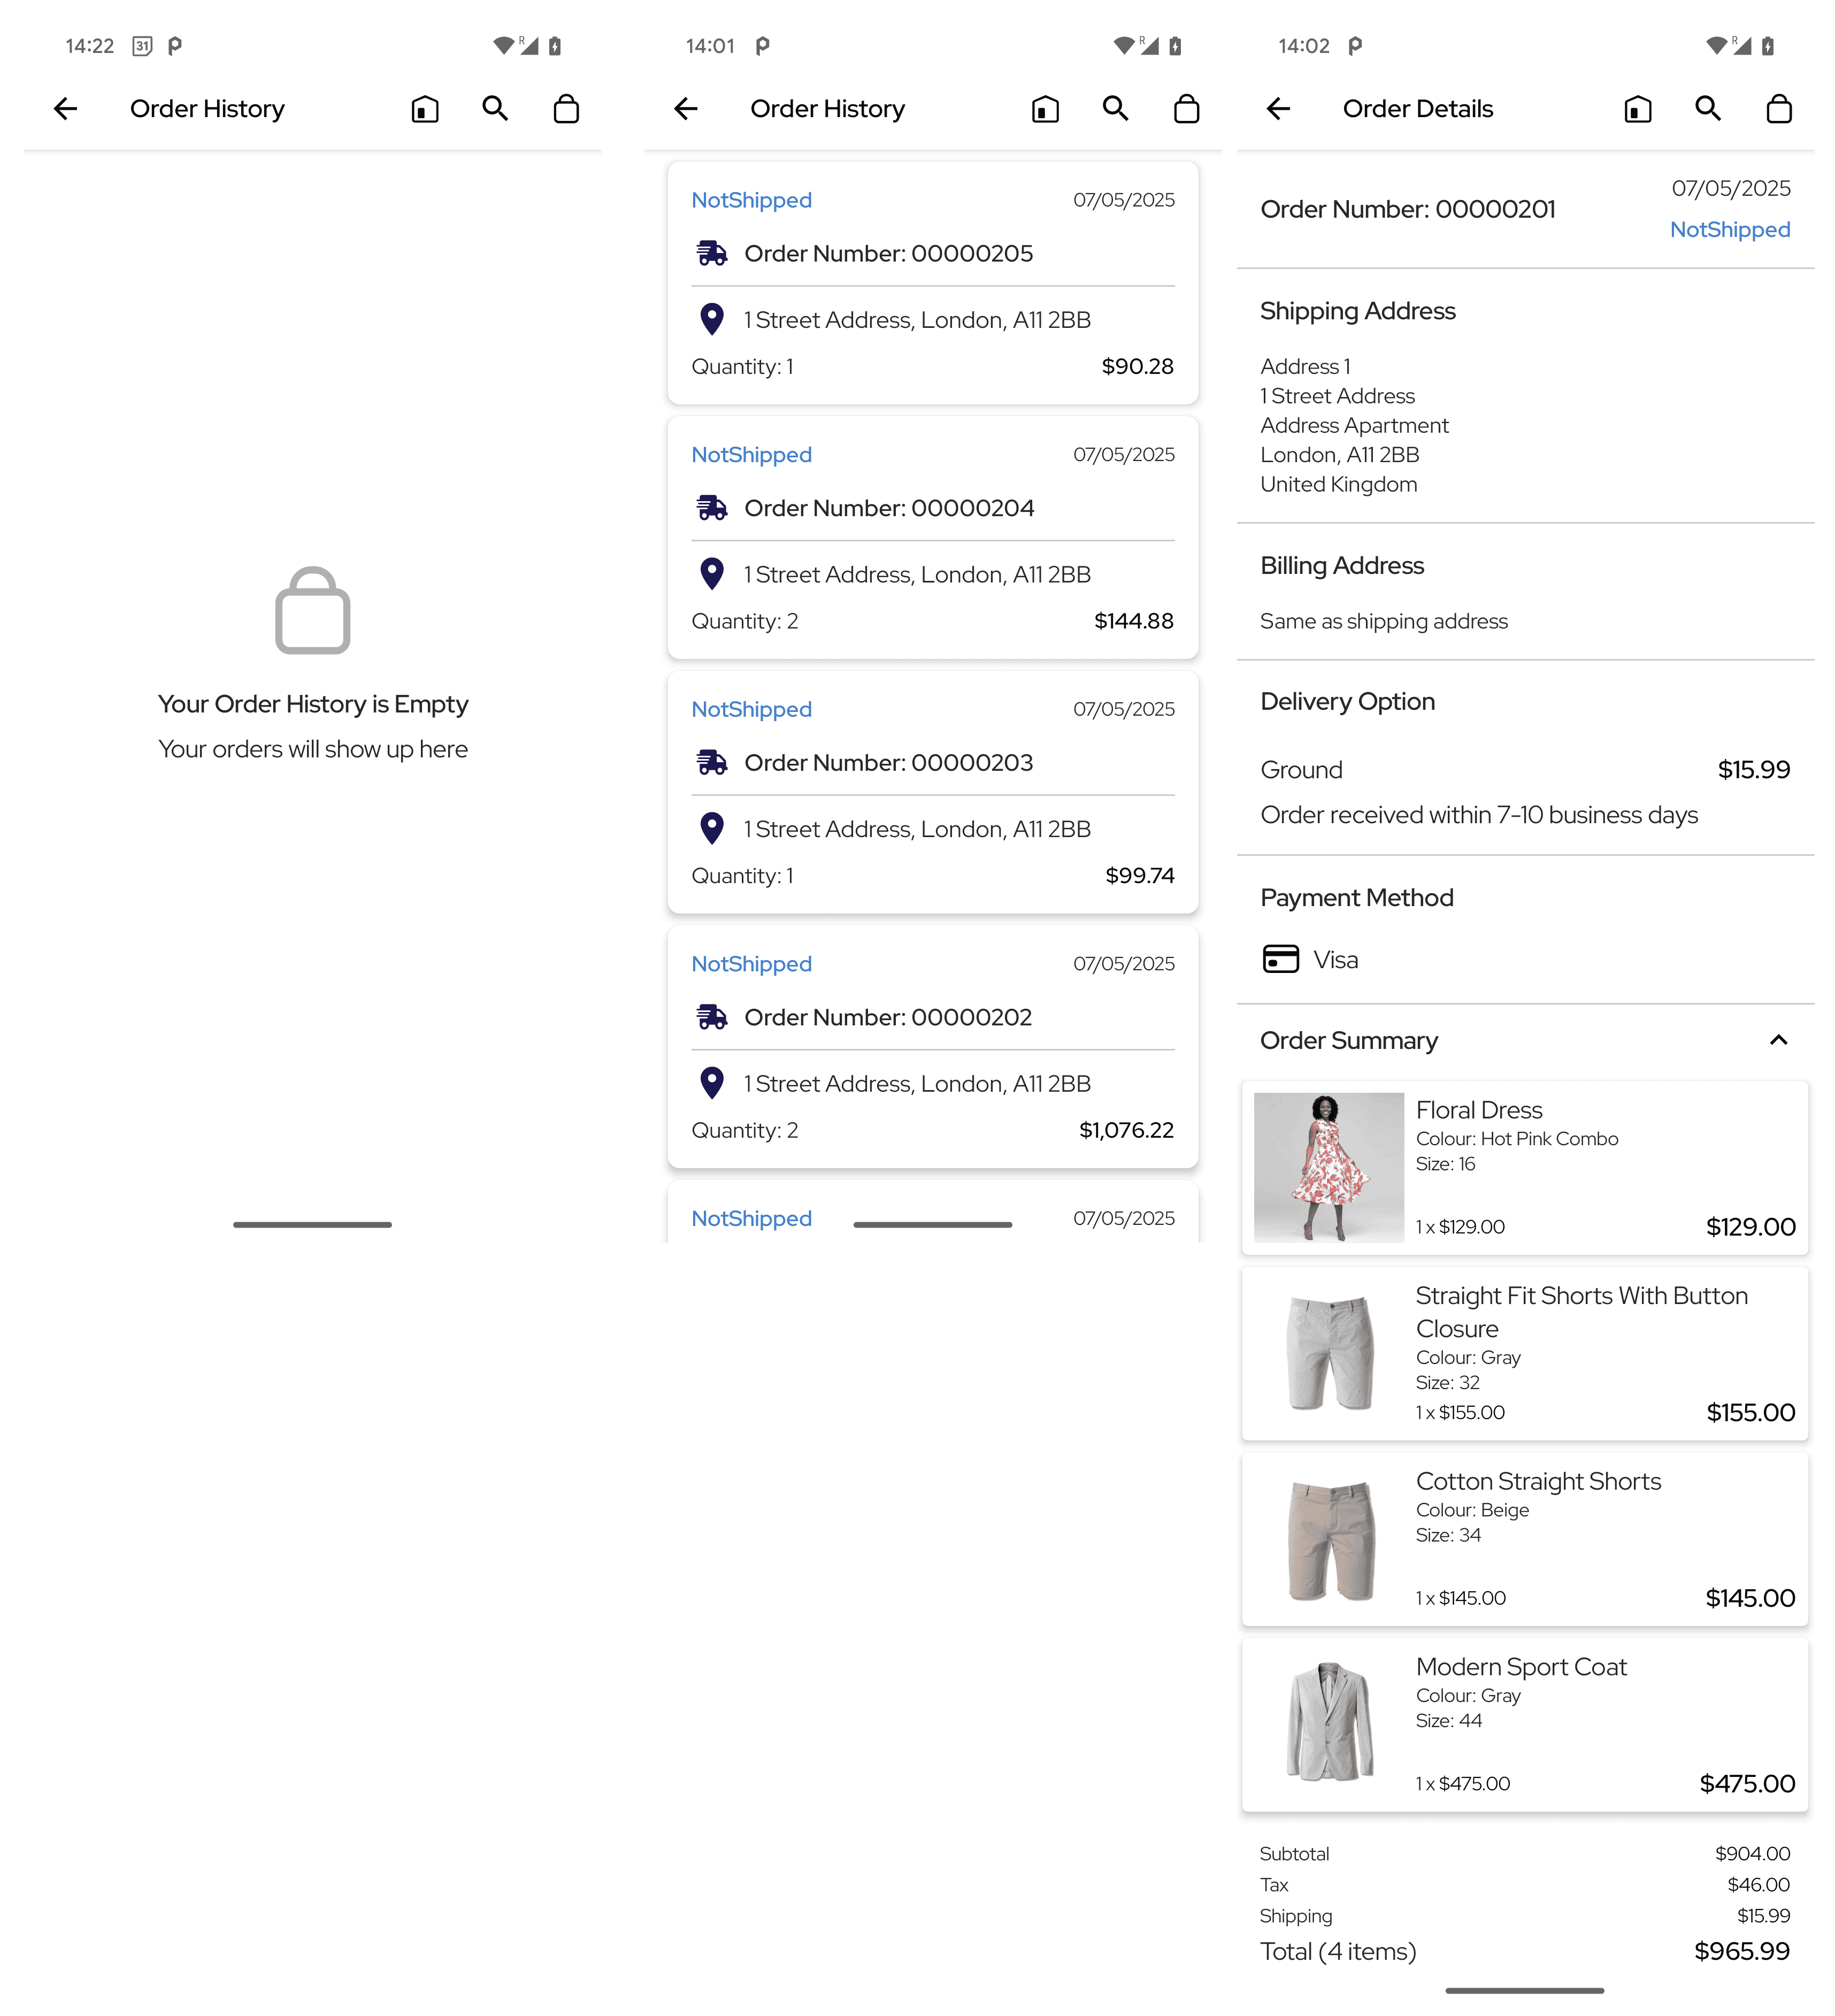Open the gray Straight Fit Shorts image
1835x2016 pixels.
click(1329, 1353)
